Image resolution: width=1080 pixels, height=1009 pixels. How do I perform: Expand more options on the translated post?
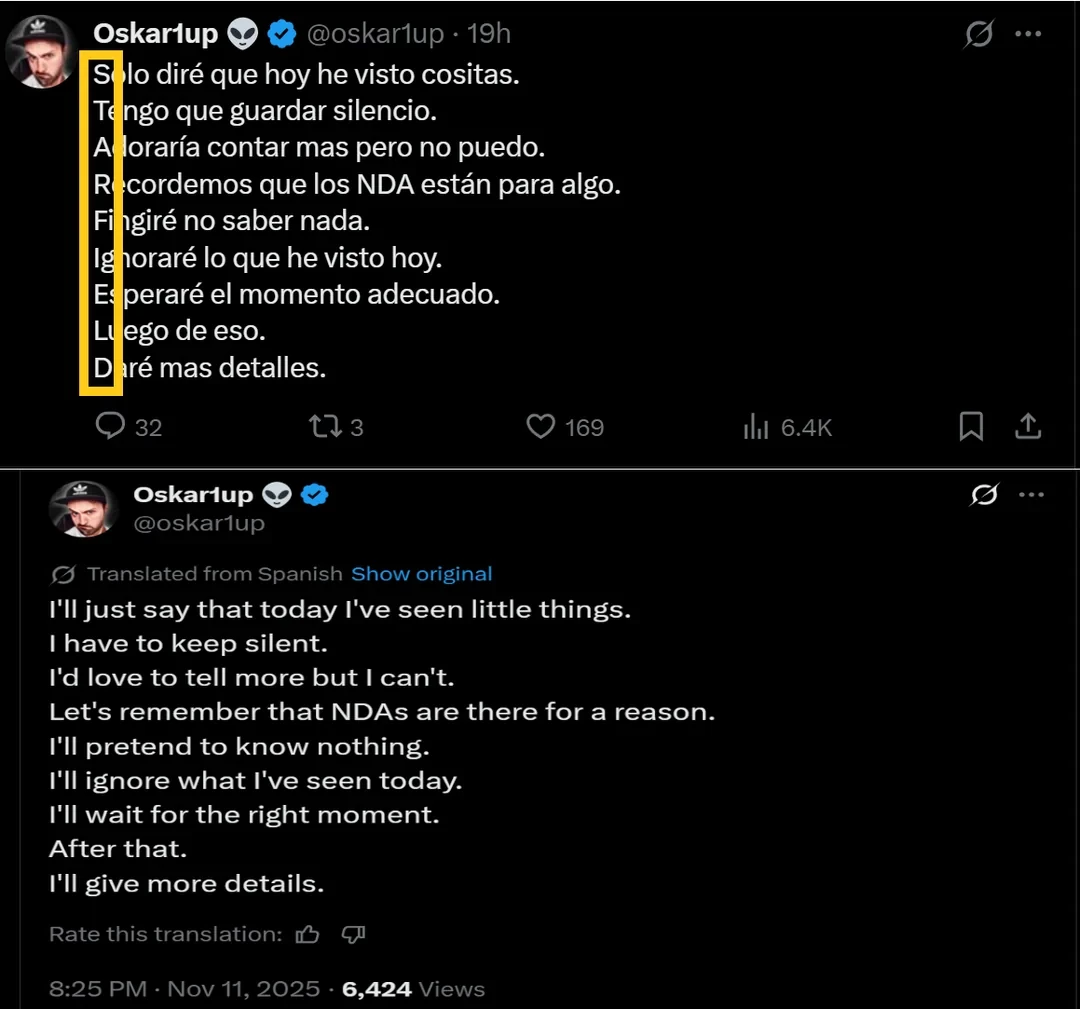tap(1030, 495)
